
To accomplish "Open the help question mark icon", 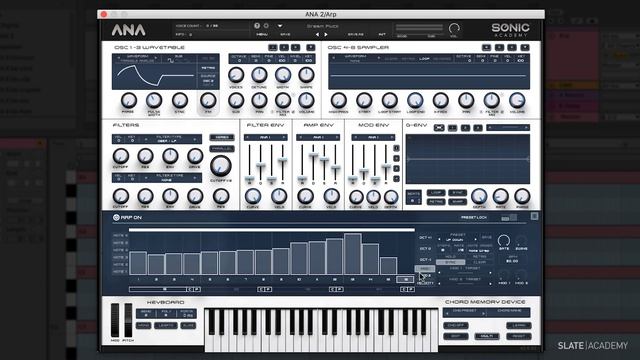I will point(257,26).
